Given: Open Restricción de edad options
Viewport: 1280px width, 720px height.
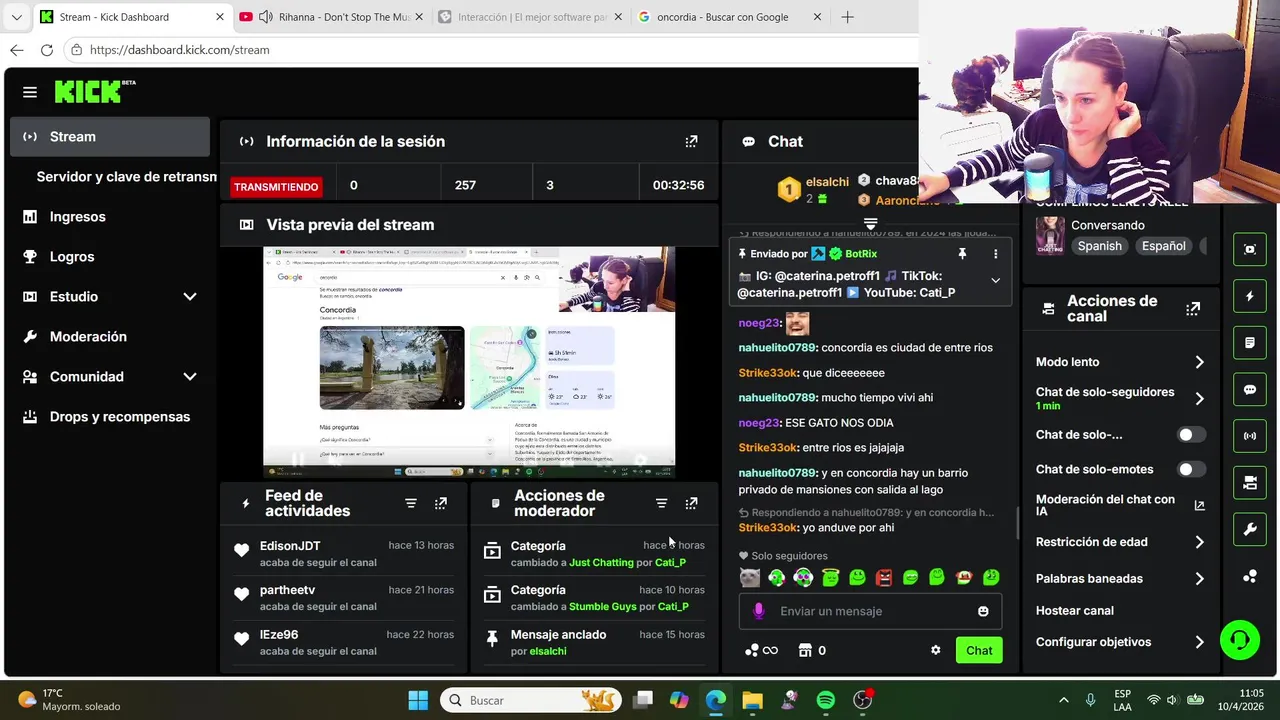Looking at the screenshot, I should pyautogui.click(x=1120, y=542).
